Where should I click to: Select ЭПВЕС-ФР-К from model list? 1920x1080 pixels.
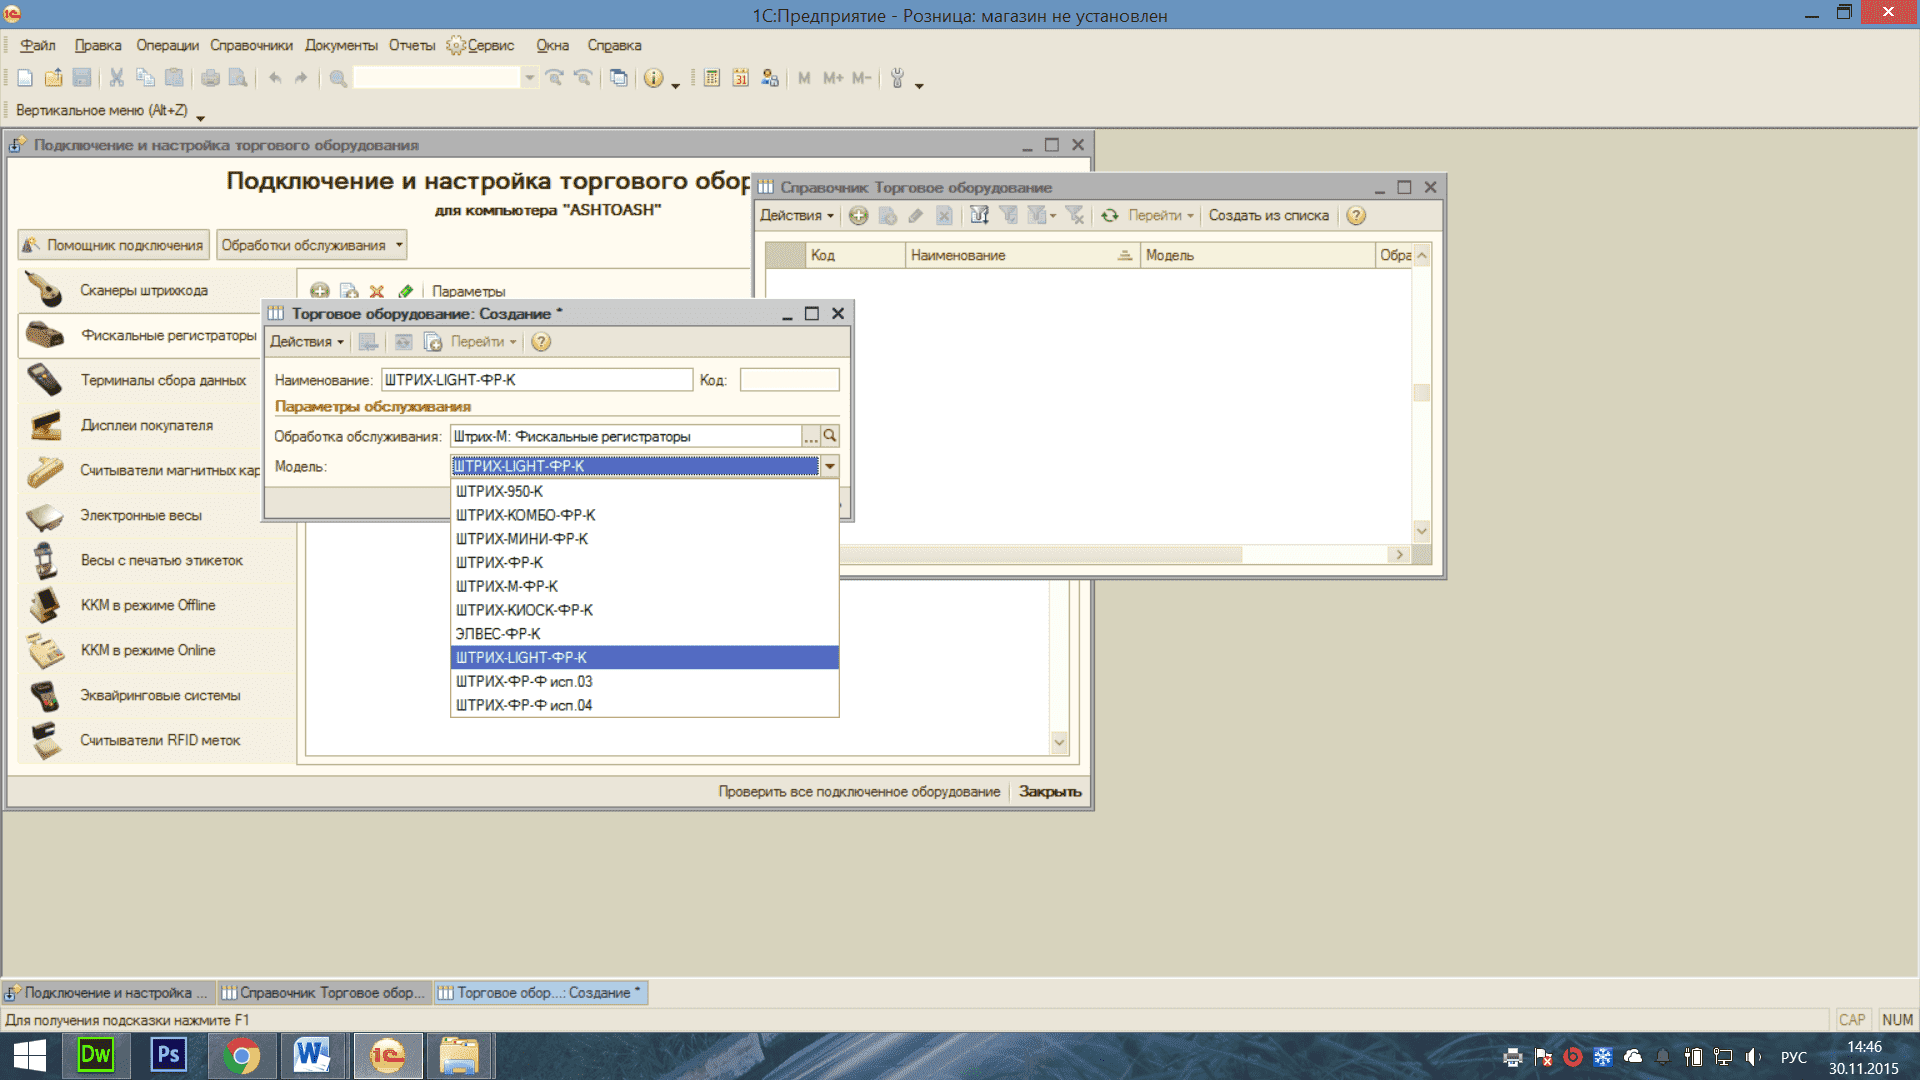tap(644, 633)
